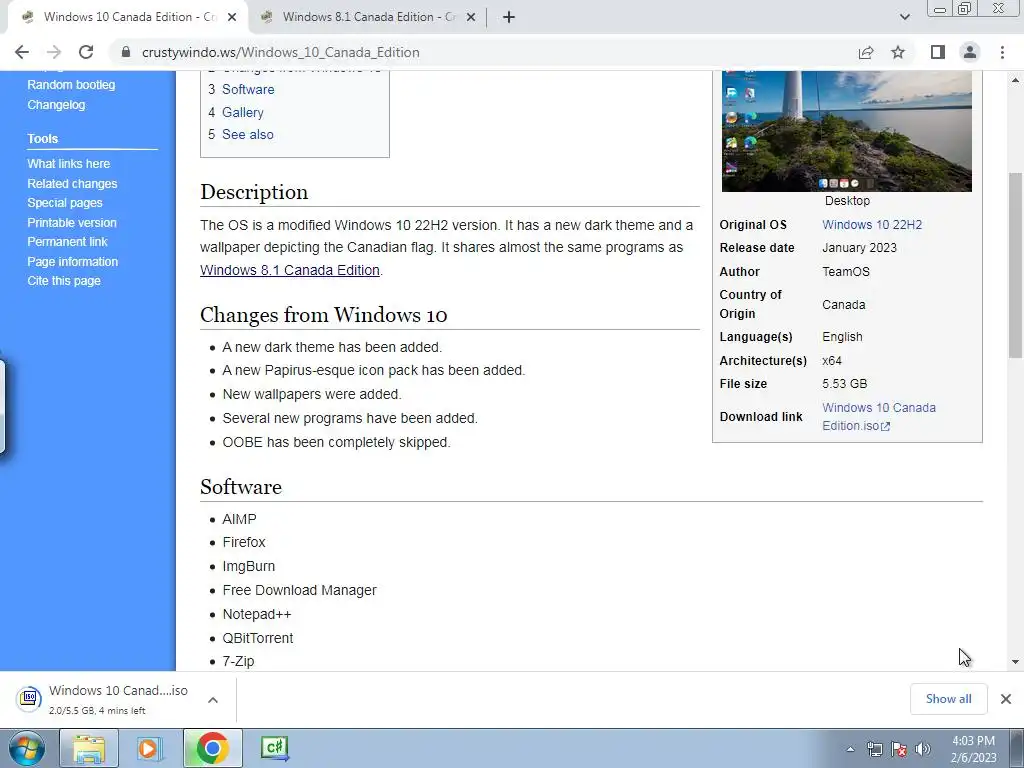Screen dimensions: 1024x768
Task: Click the Description section heading
Action: point(254,192)
